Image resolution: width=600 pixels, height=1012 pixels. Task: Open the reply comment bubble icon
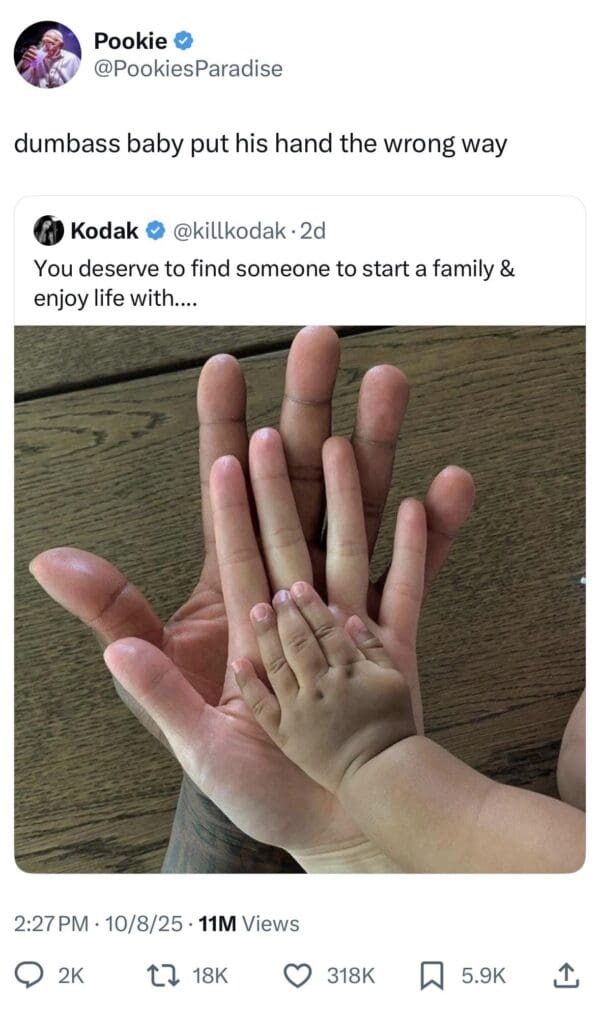coord(29,975)
